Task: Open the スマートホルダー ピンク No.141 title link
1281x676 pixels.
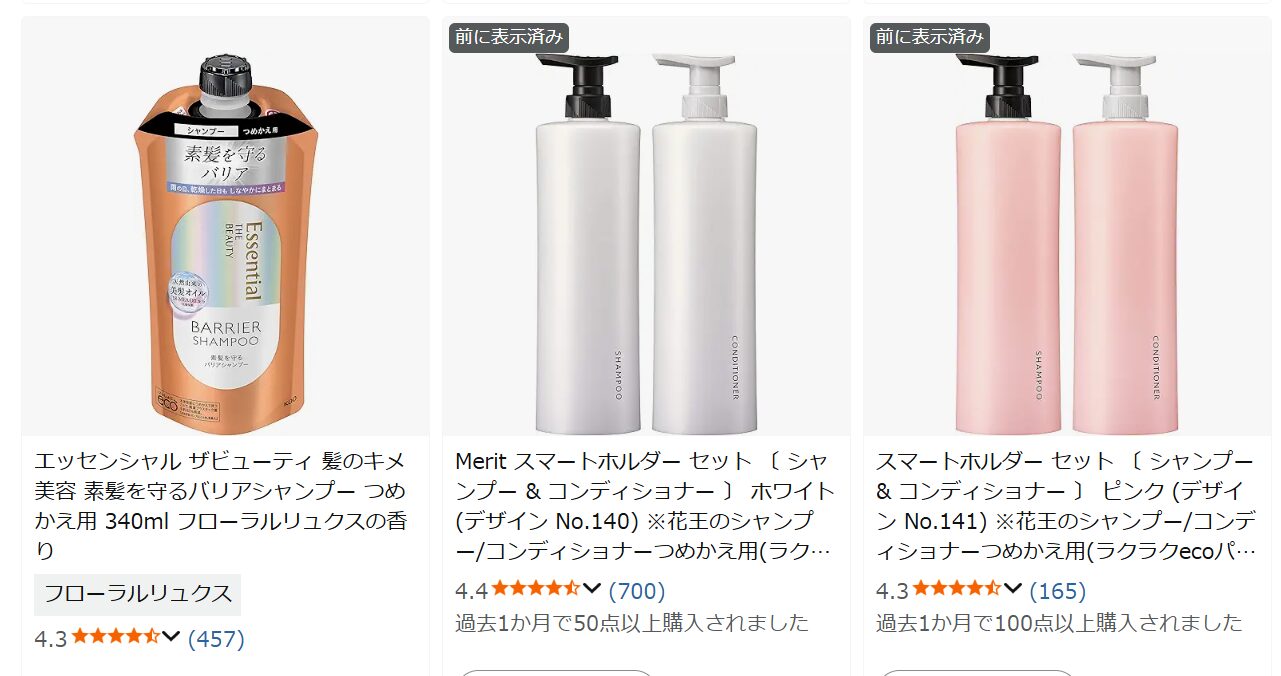Action: 1065,506
